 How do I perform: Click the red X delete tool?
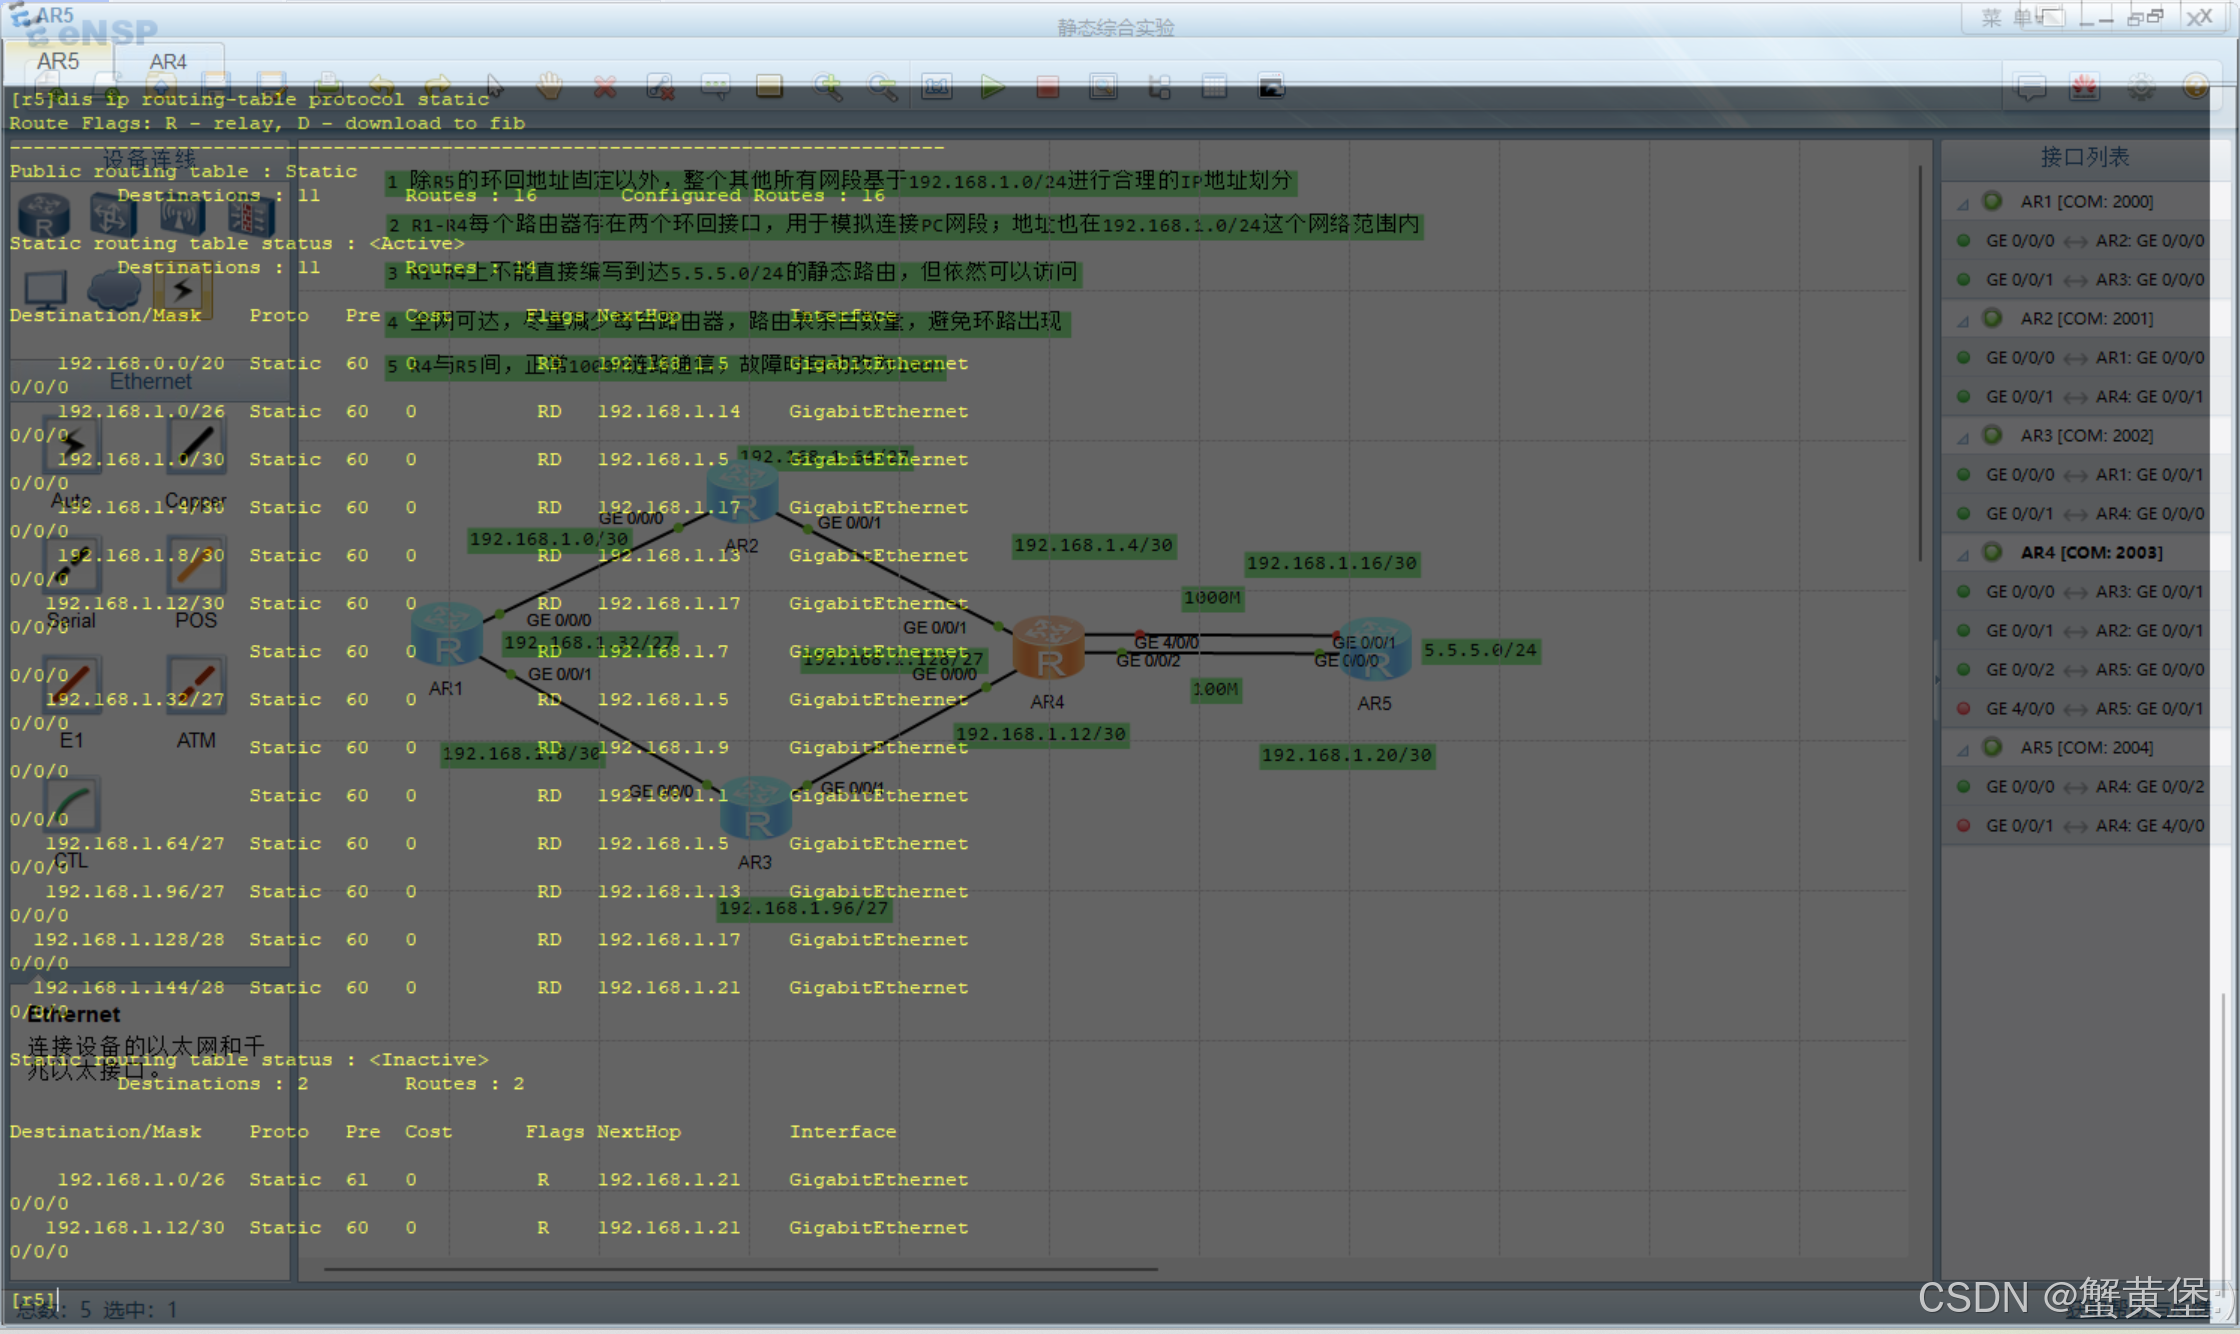pyautogui.click(x=605, y=87)
